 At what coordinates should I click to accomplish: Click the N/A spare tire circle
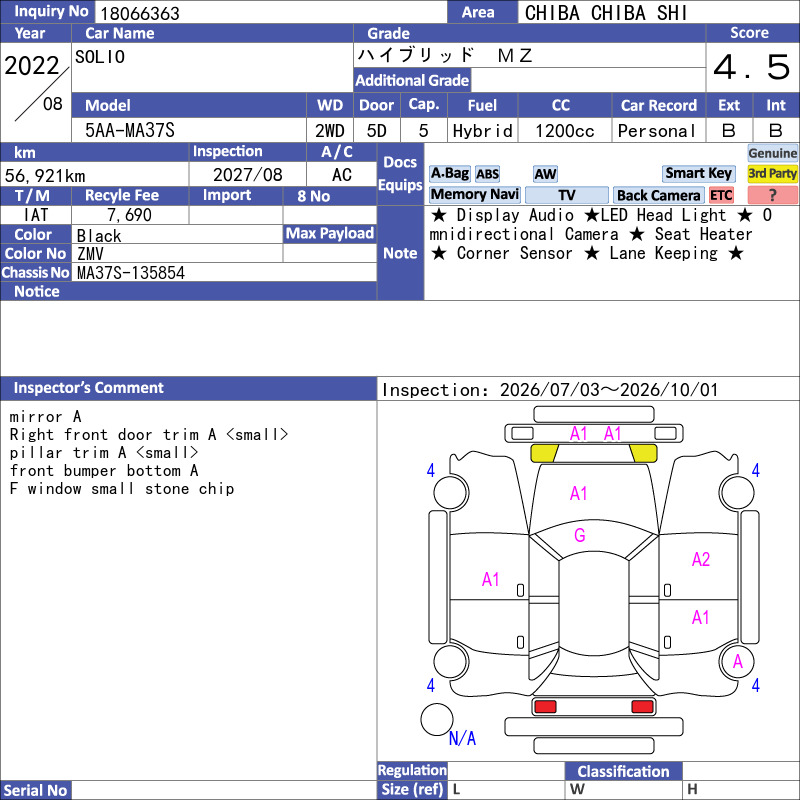[x=437, y=719]
